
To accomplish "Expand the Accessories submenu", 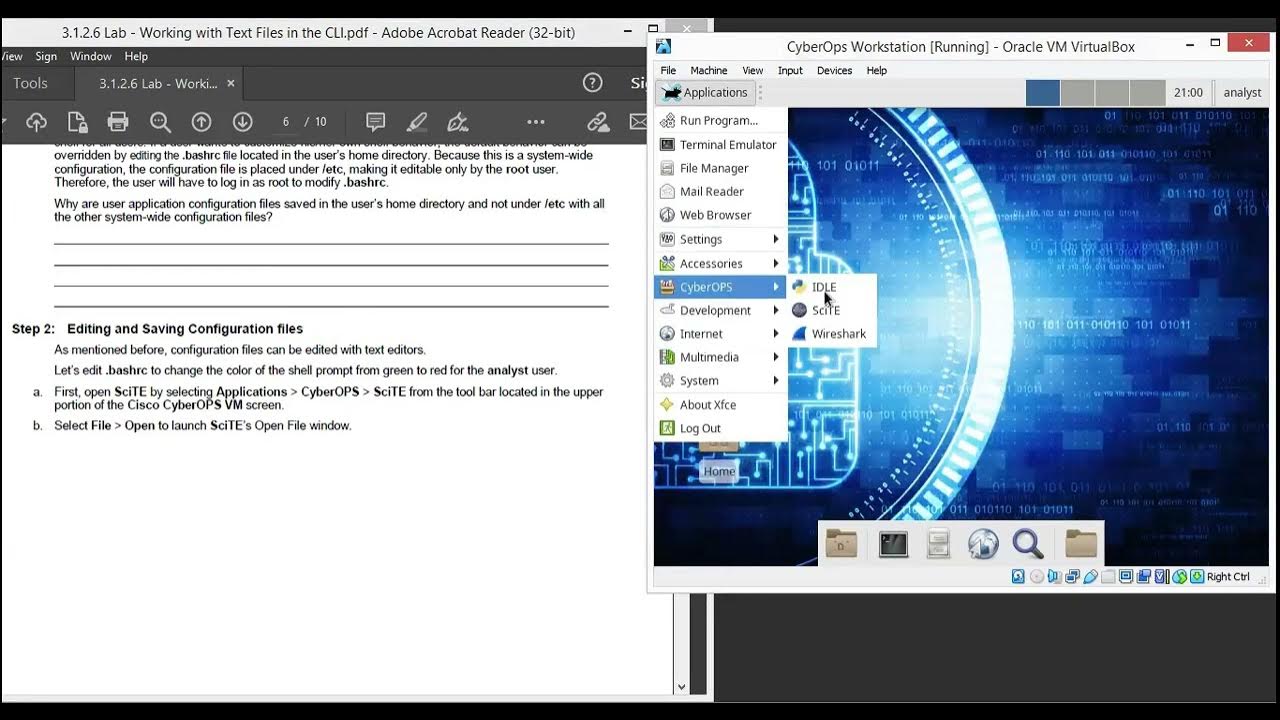I will click(721, 263).
